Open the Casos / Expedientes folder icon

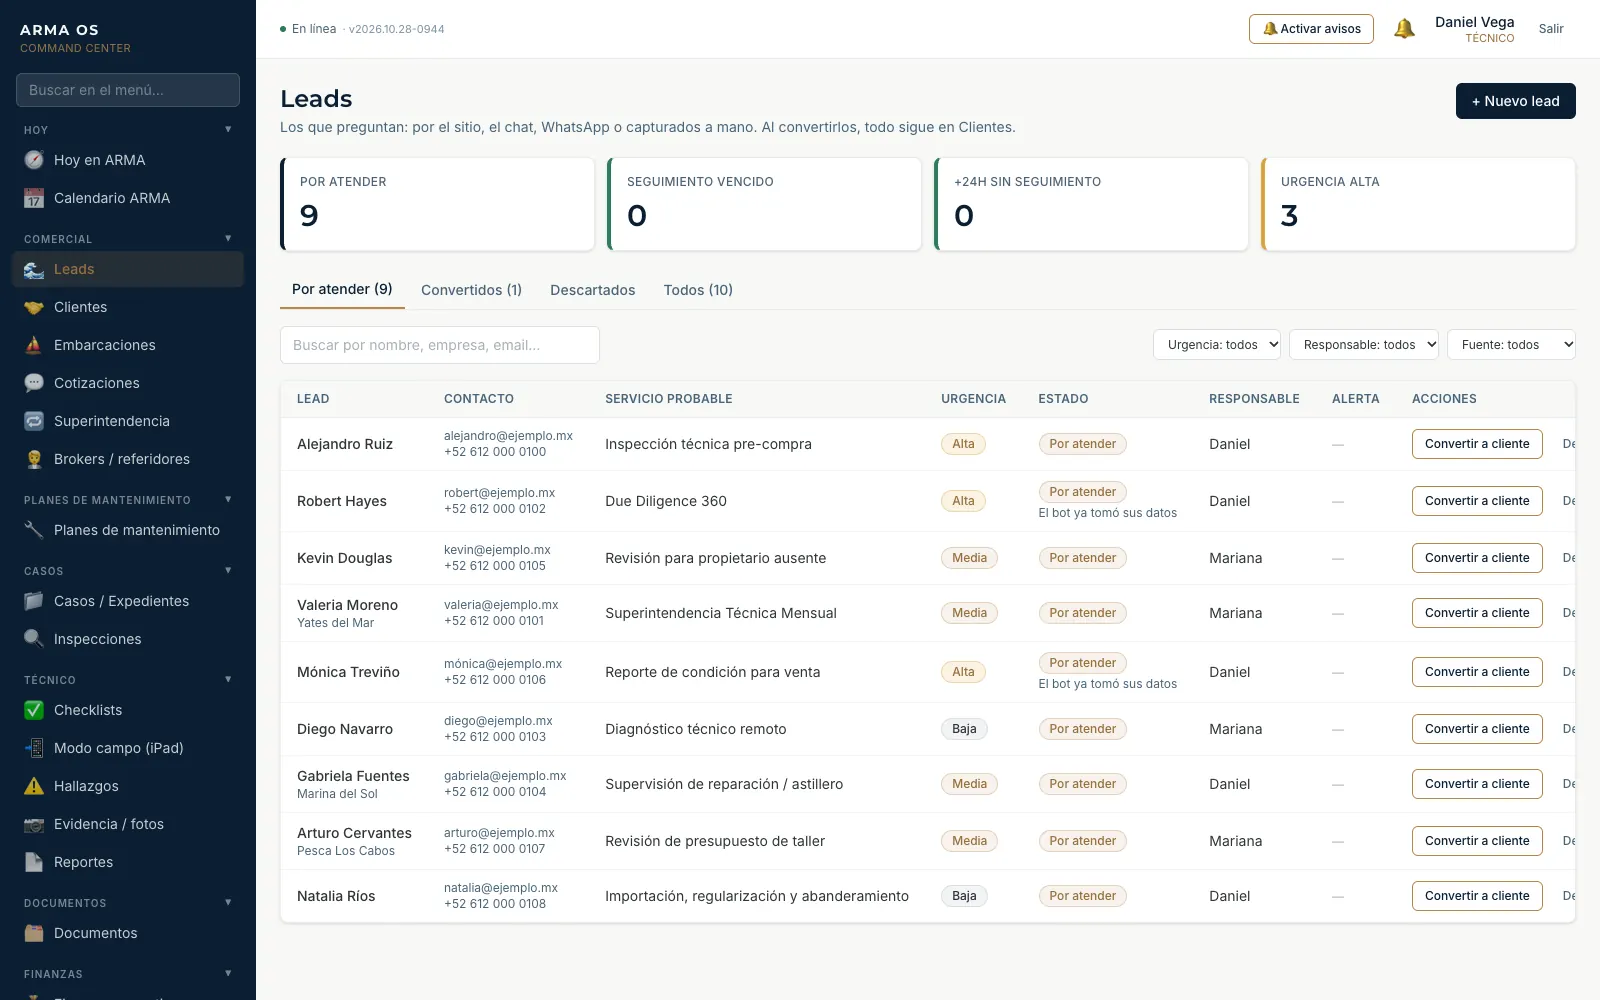tap(34, 601)
